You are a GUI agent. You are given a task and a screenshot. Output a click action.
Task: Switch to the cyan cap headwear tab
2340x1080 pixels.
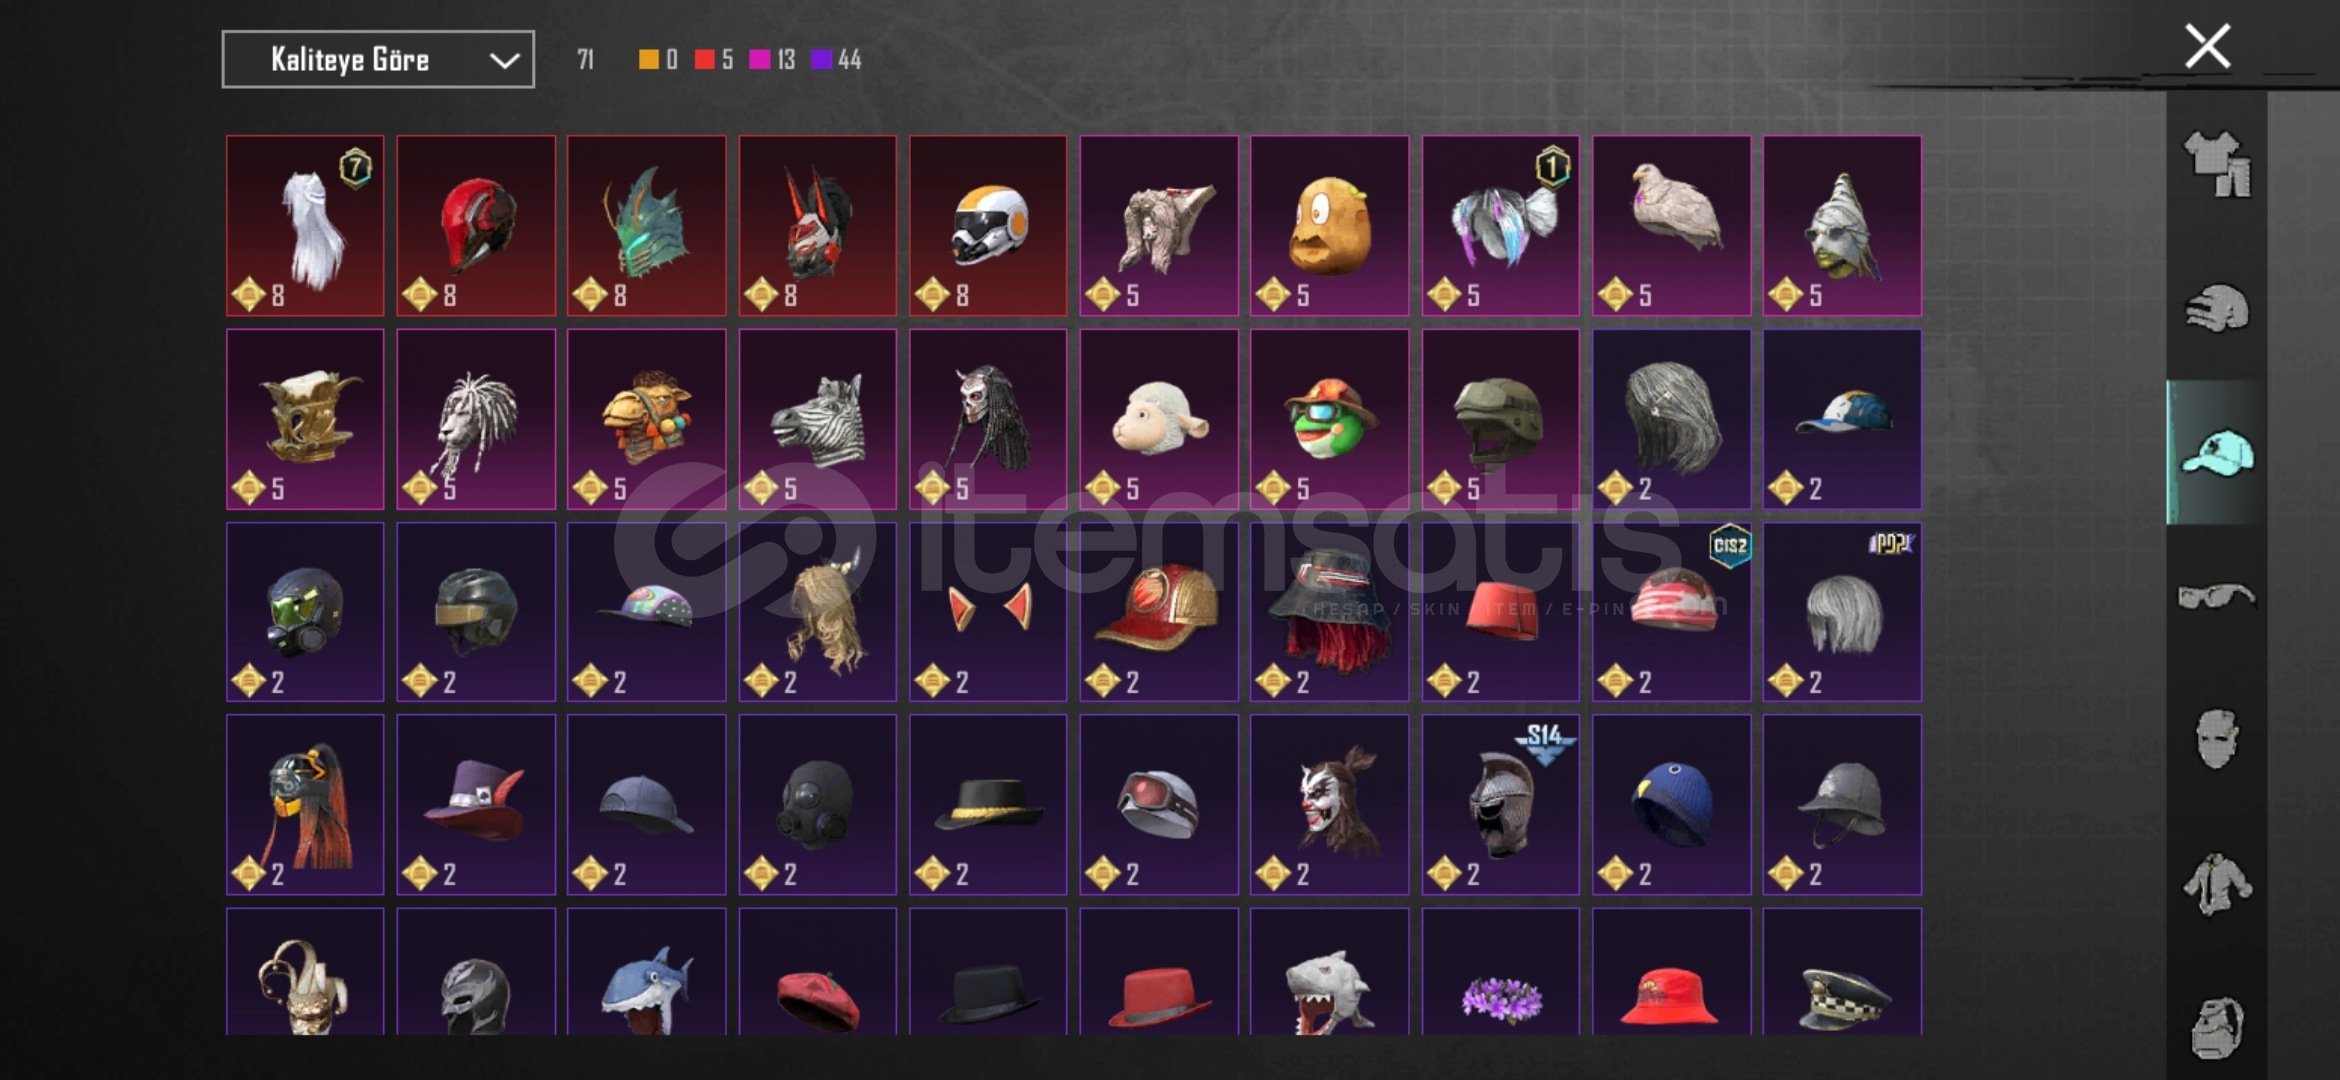[x=2217, y=453]
